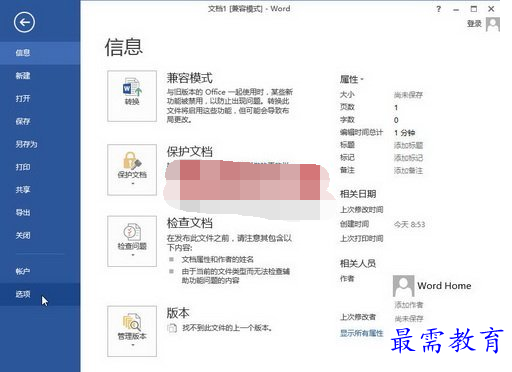Click the back arrow circle icon

[x=24, y=22]
